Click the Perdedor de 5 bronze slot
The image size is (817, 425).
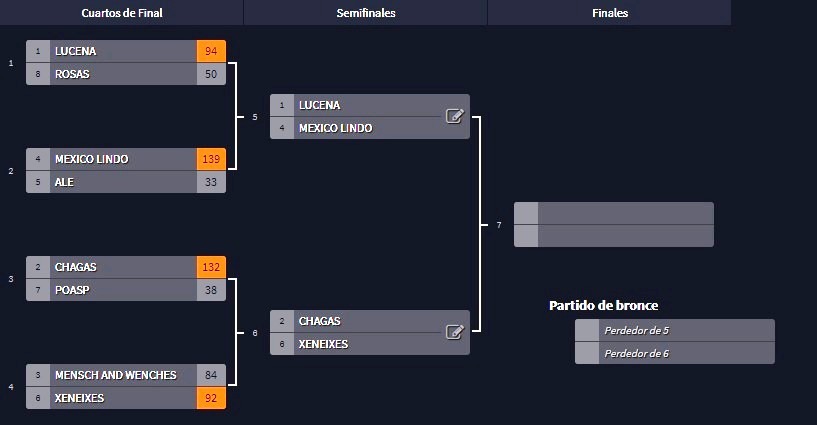point(685,330)
